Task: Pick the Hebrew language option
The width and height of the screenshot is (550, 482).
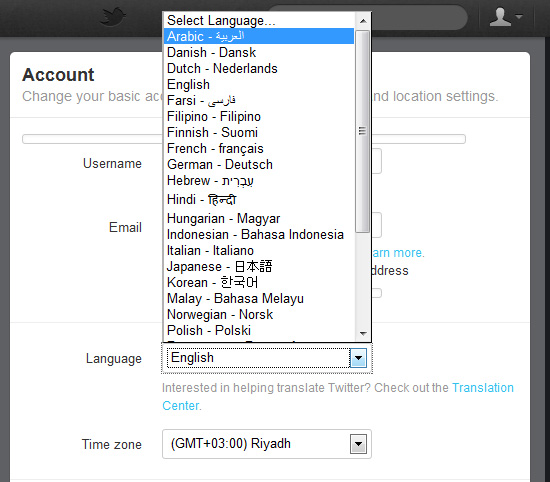Action: (259, 181)
